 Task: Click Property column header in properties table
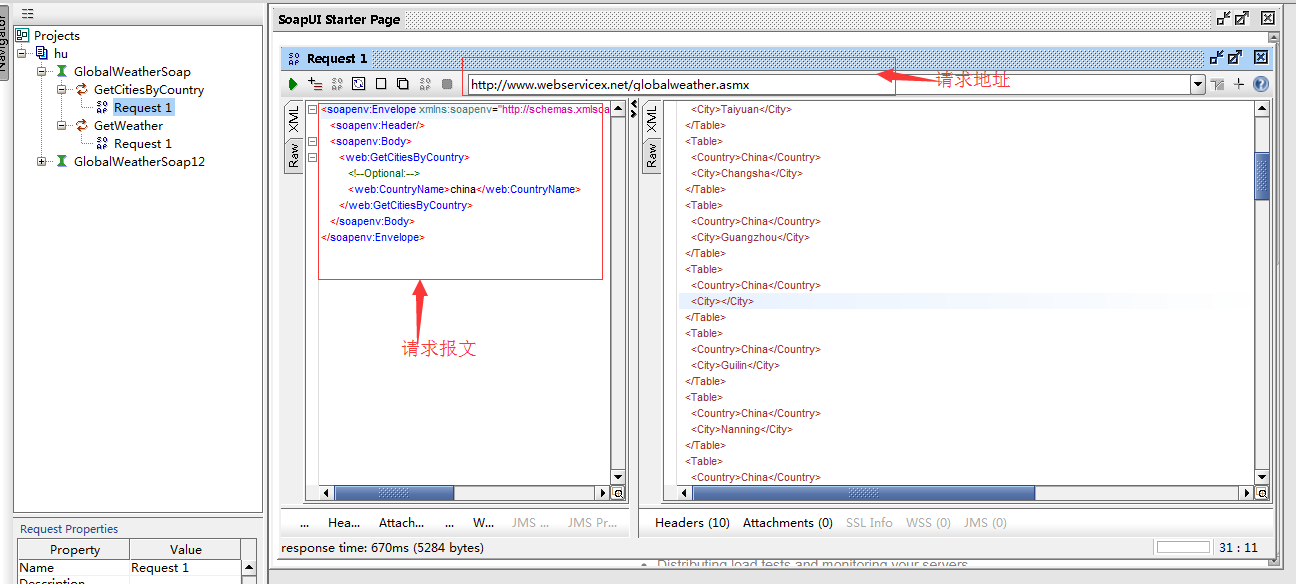coord(74,549)
